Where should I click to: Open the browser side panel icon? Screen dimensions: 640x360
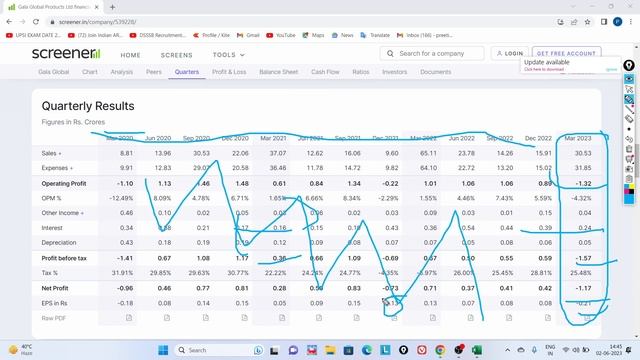click(604, 22)
